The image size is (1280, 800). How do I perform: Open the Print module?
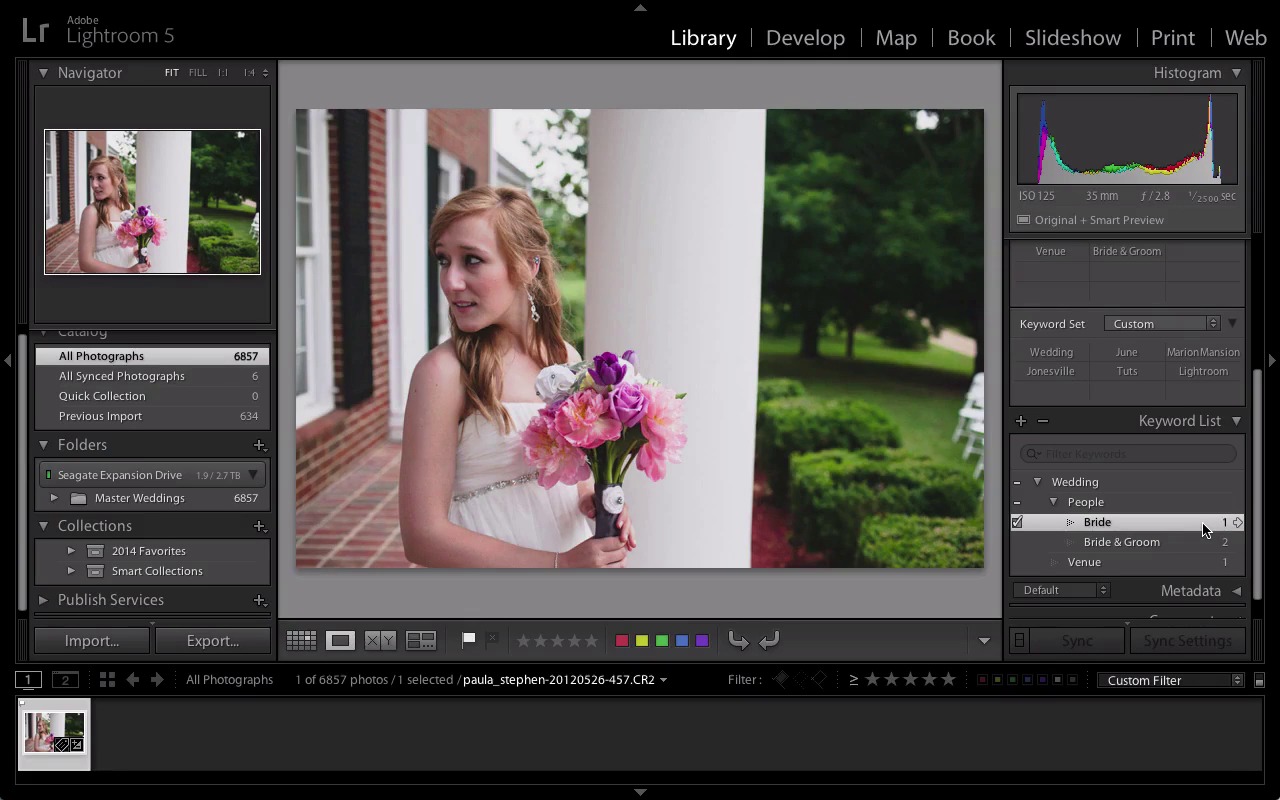(1172, 38)
